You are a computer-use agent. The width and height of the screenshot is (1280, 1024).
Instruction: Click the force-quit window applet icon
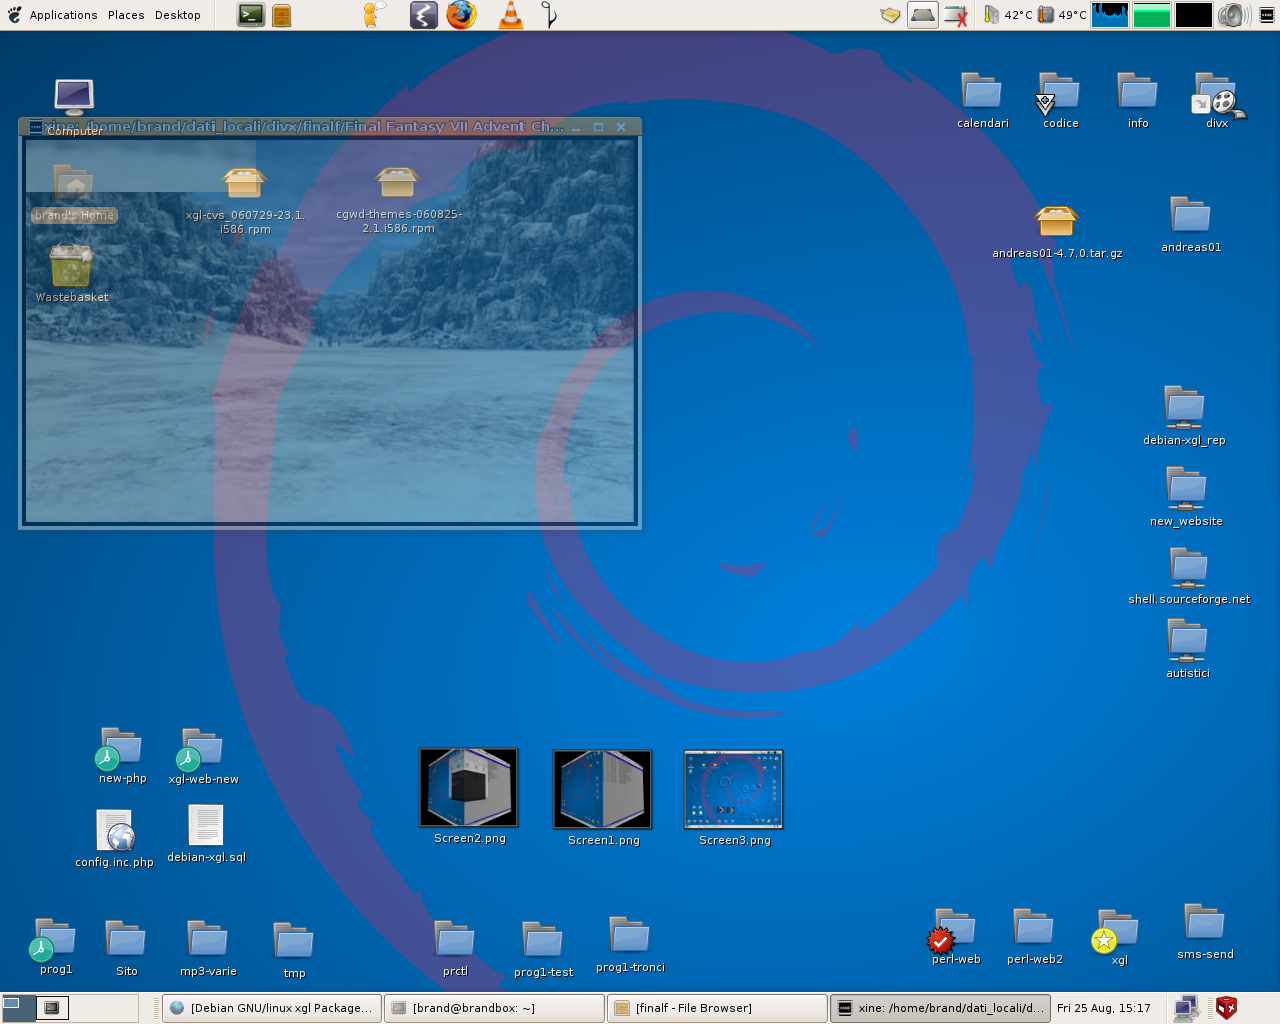coord(956,15)
